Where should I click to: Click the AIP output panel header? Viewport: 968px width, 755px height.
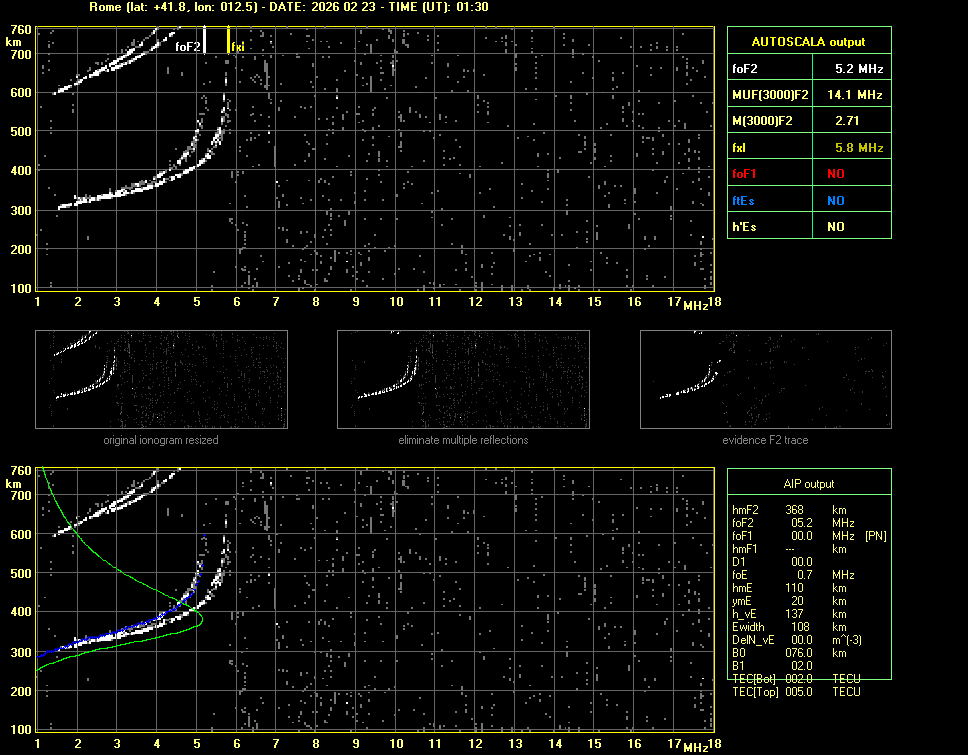[809, 483]
